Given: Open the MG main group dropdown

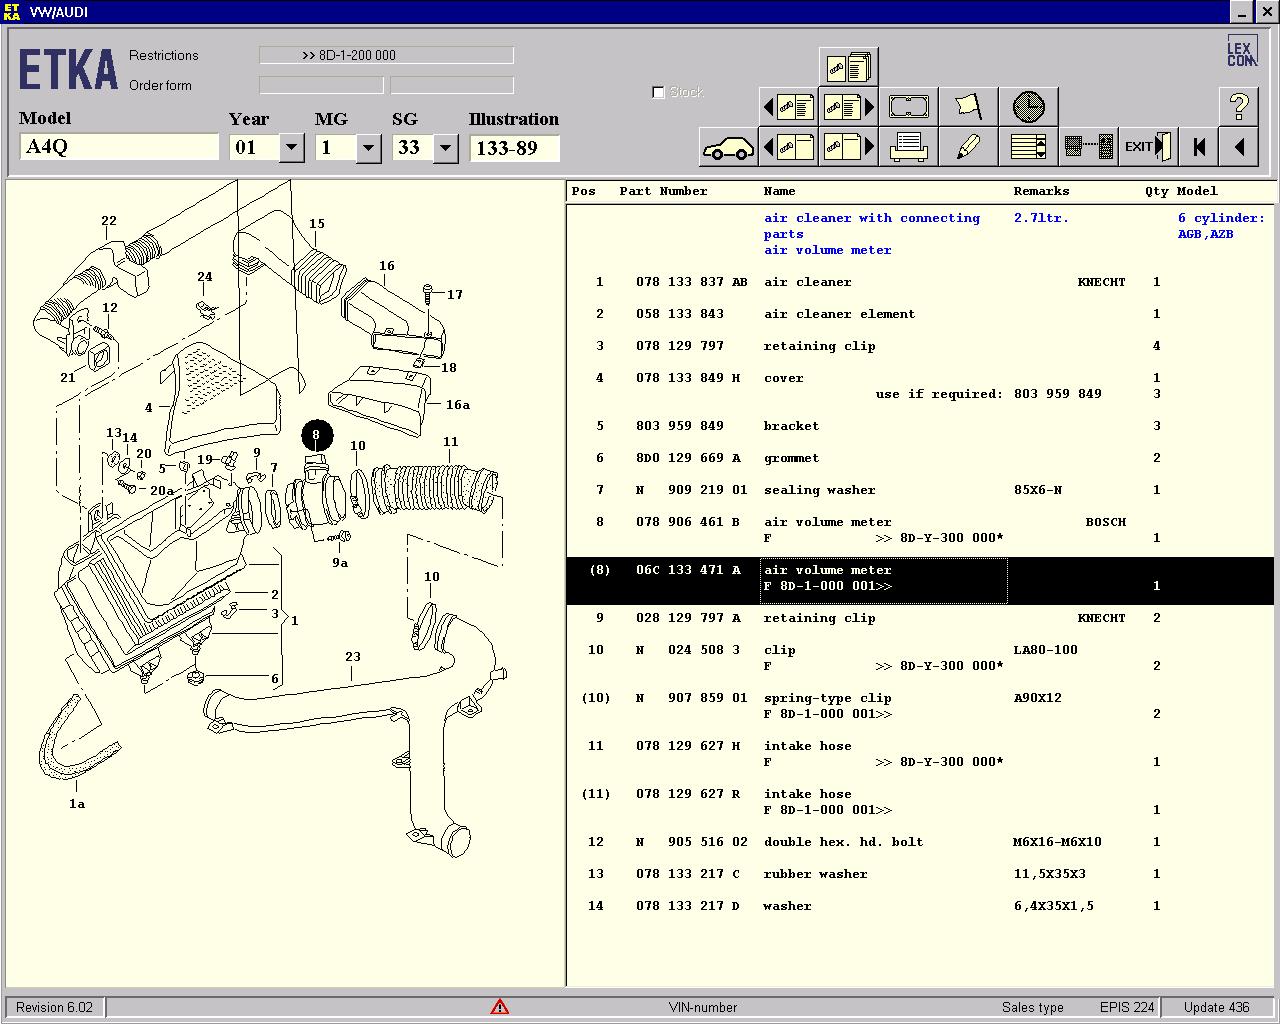Looking at the screenshot, I should 368,148.
